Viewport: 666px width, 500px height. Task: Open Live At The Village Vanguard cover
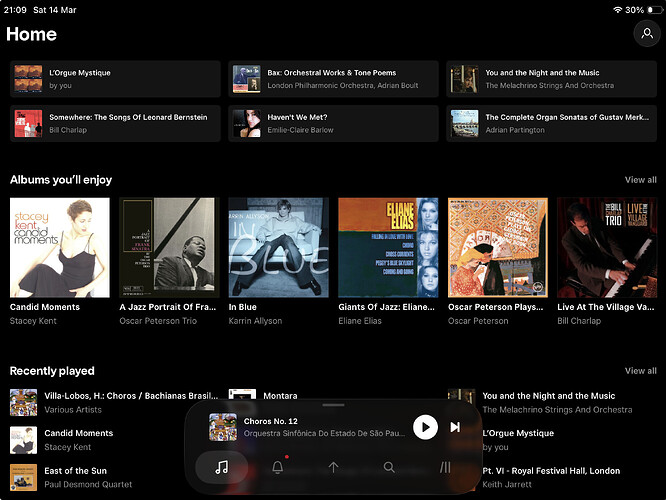[x=607, y=248]
